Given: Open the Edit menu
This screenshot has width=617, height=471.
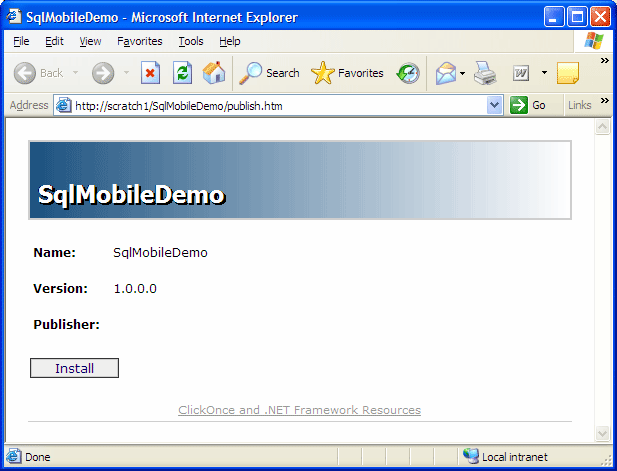Looking at the screenshot, I should (x=54, y=41).
